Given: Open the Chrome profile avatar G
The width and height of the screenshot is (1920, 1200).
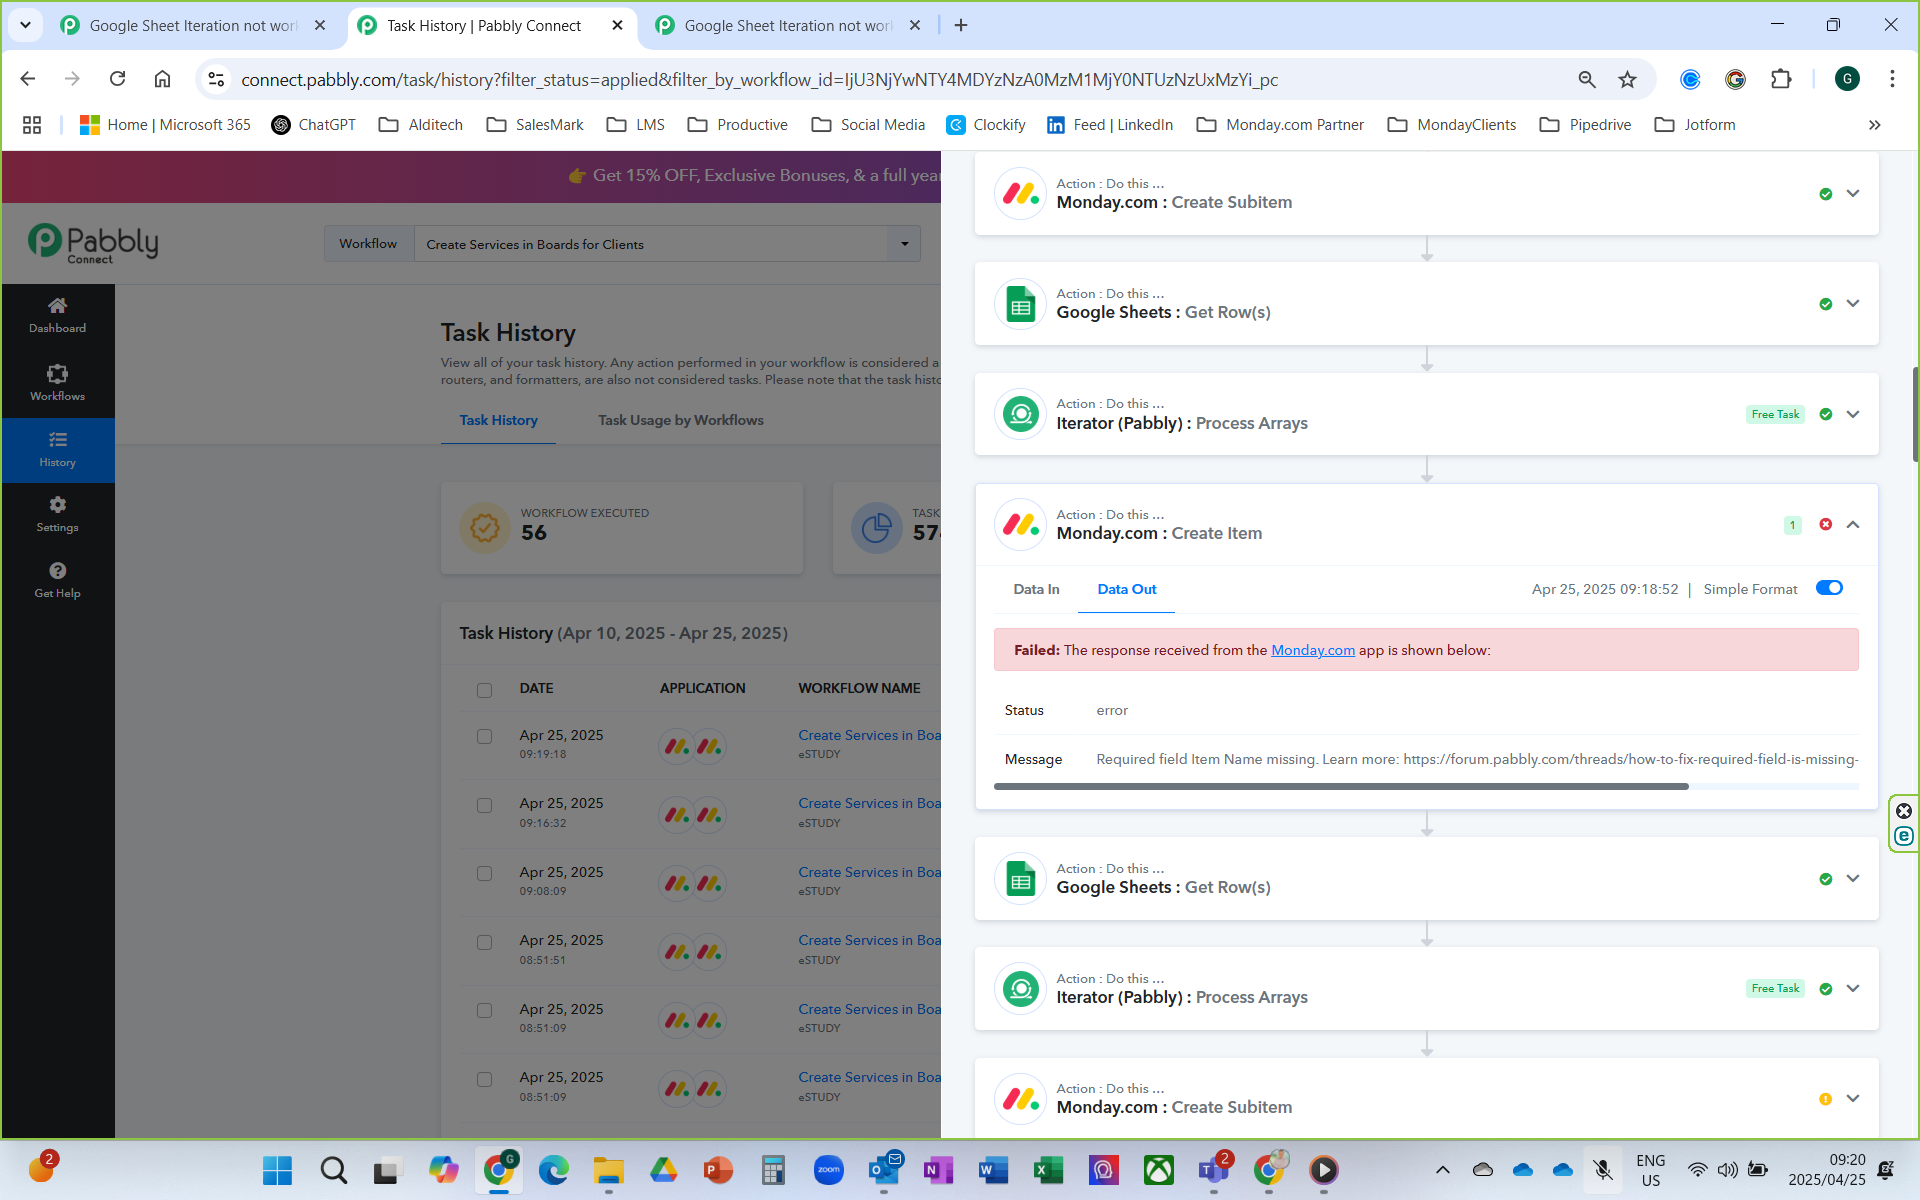Looking at the screenshot, I should tap(1847, 79).
